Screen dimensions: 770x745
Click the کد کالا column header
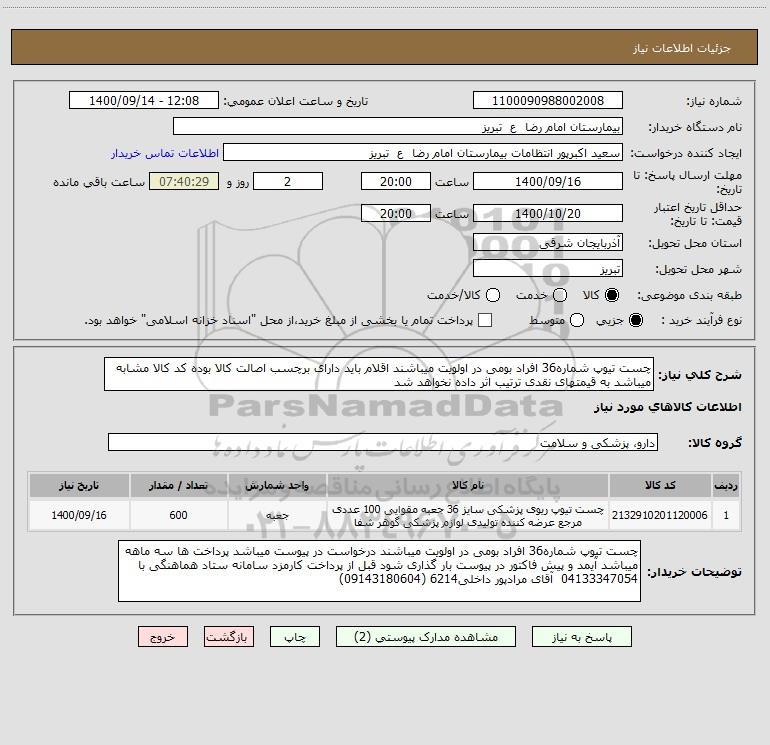point(660,486)
